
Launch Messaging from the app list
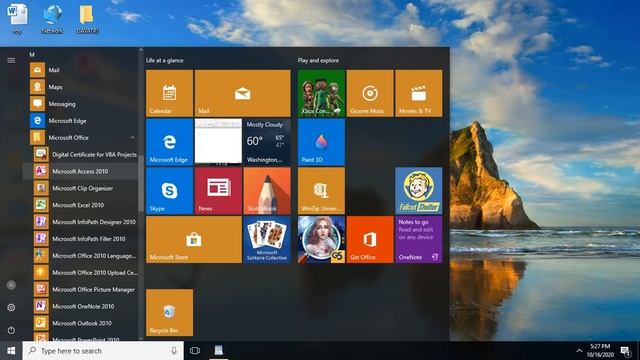(81, 104)
